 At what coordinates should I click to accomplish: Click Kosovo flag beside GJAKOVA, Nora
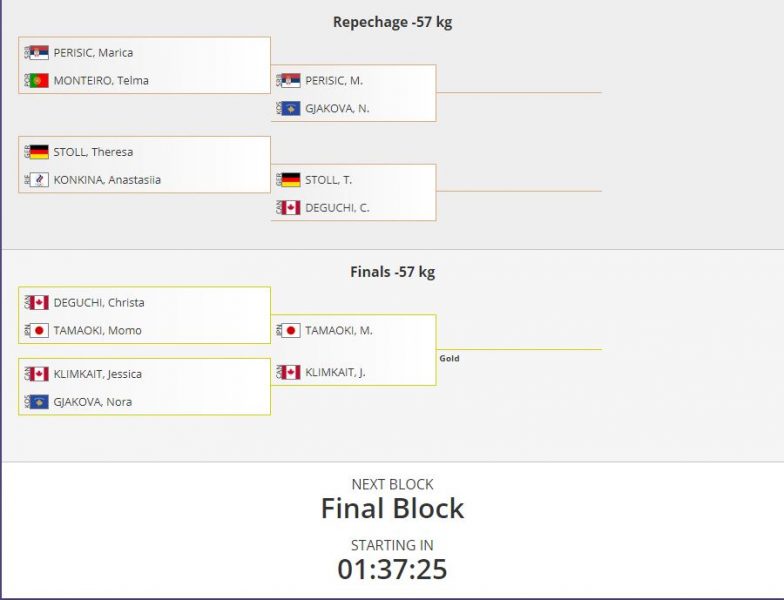[39, 402]
